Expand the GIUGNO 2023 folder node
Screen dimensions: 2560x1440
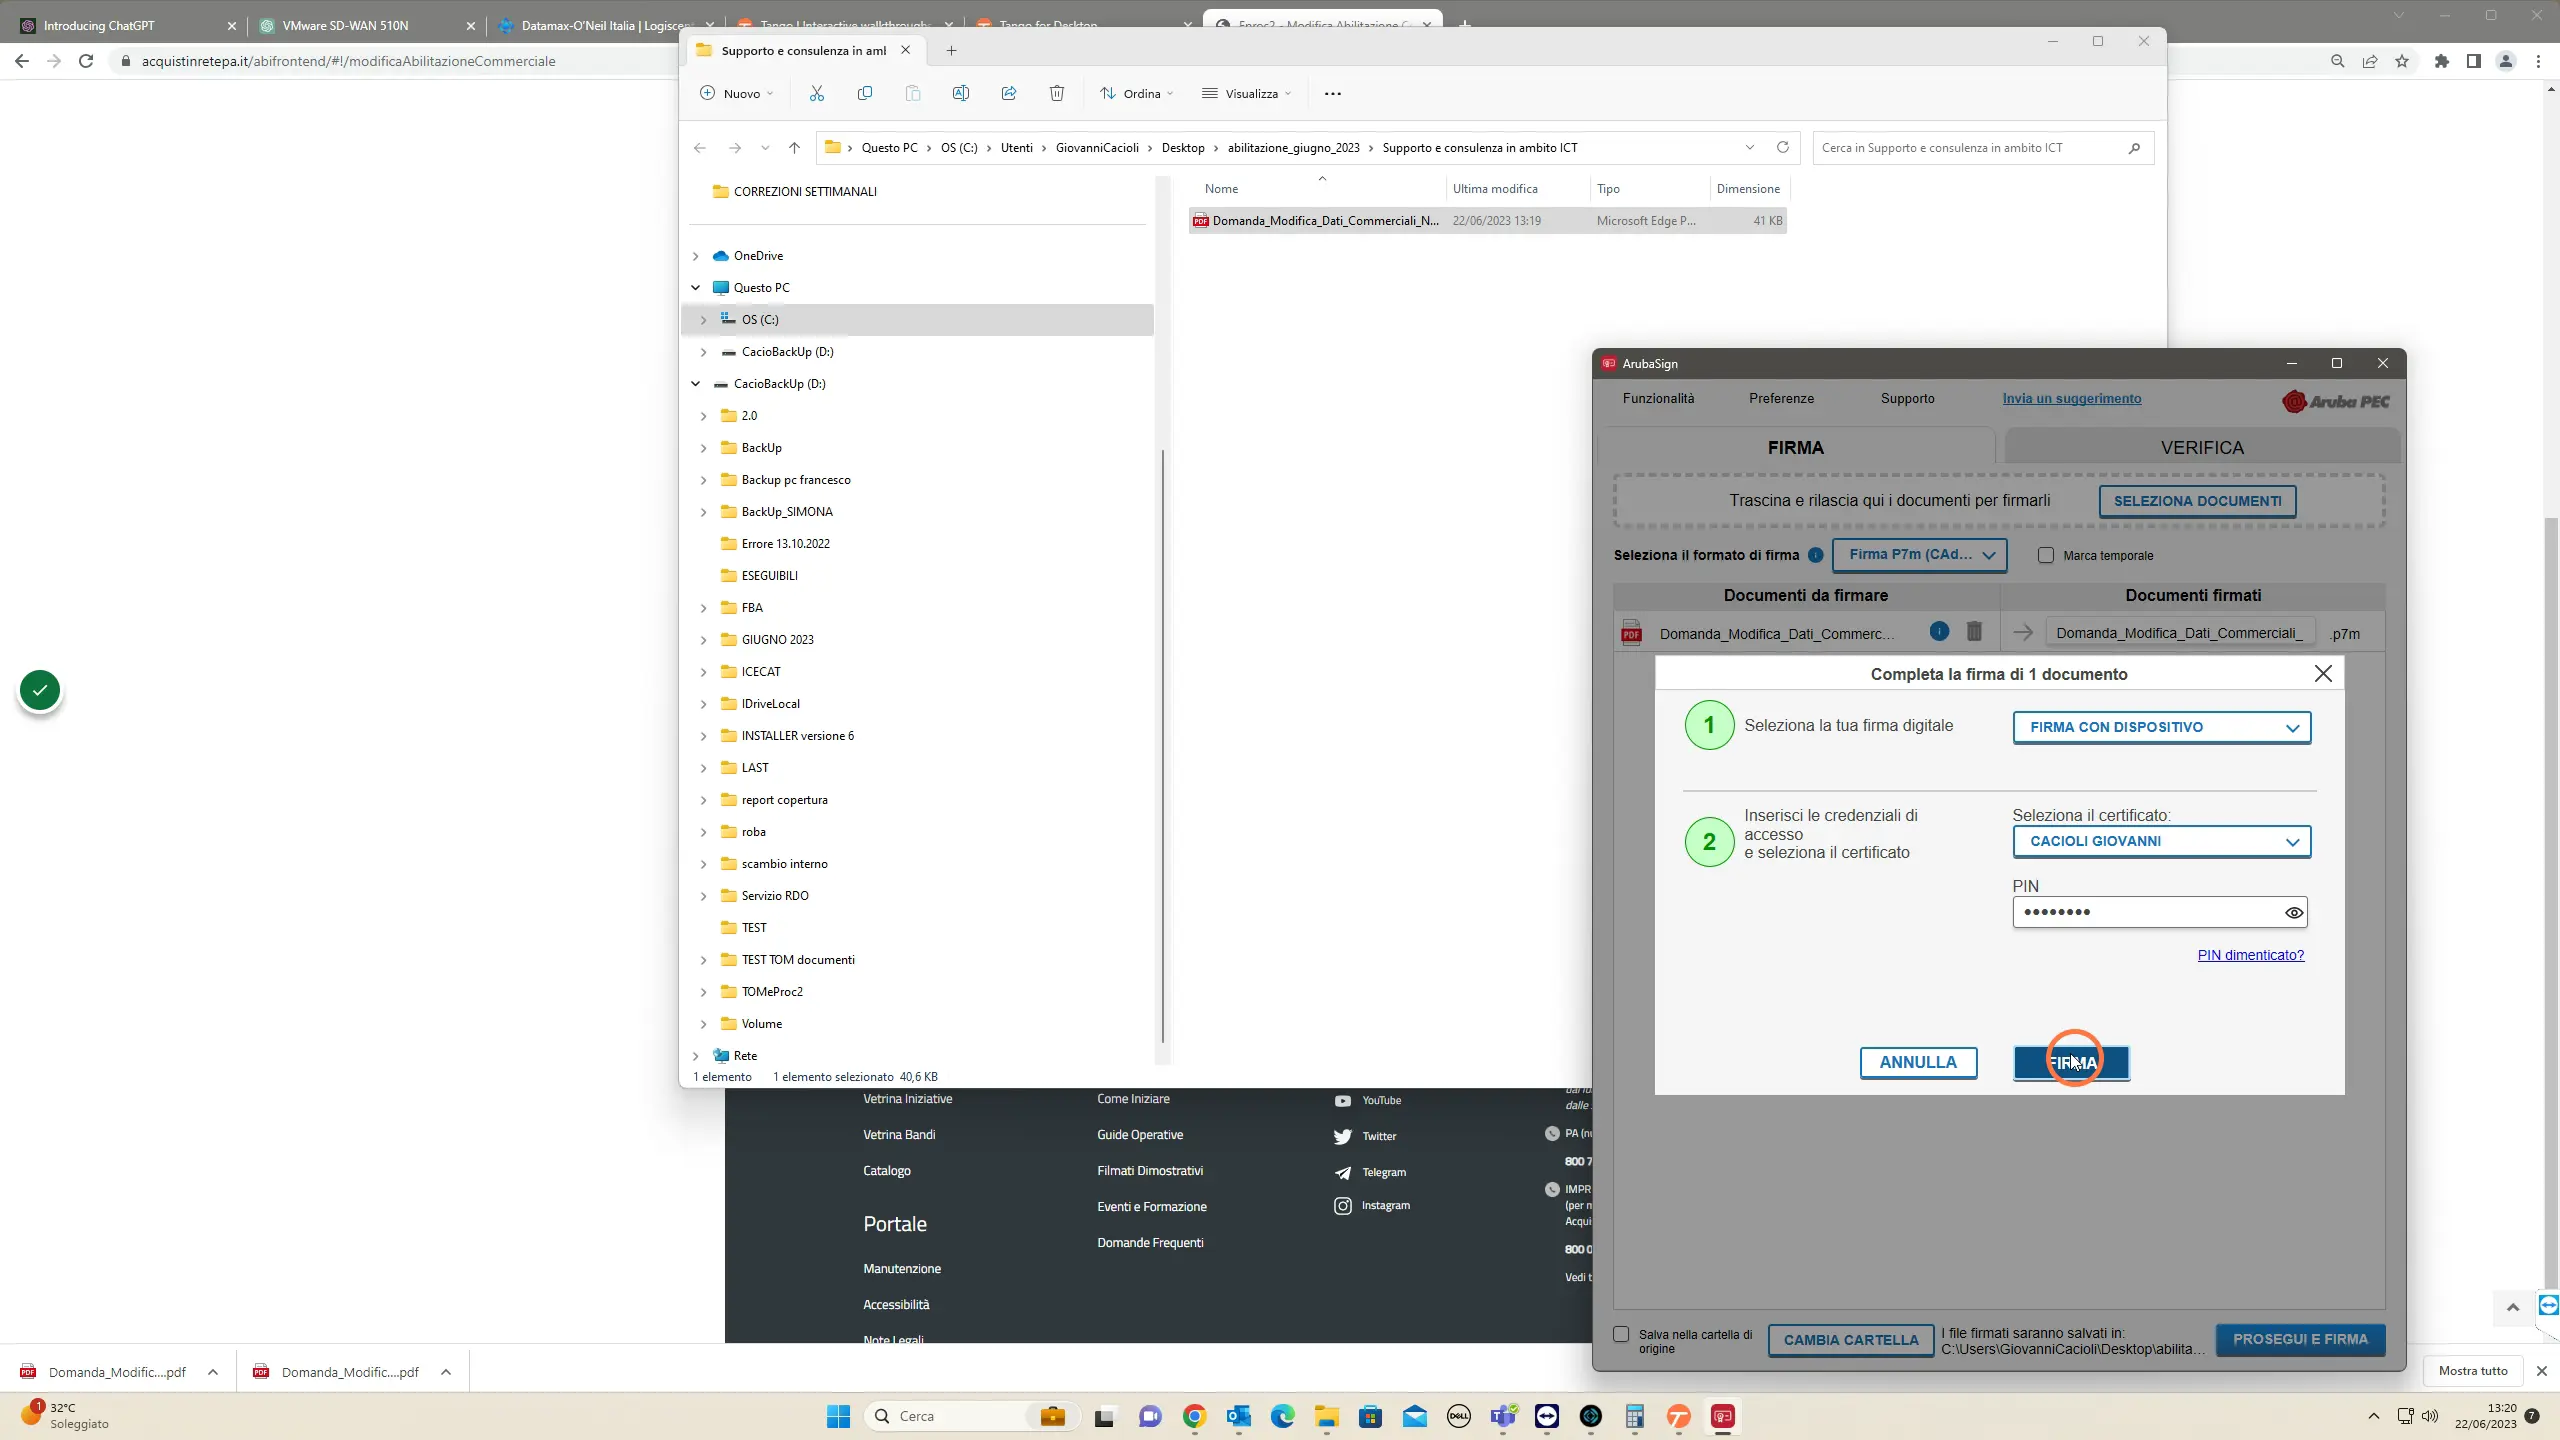703,640
